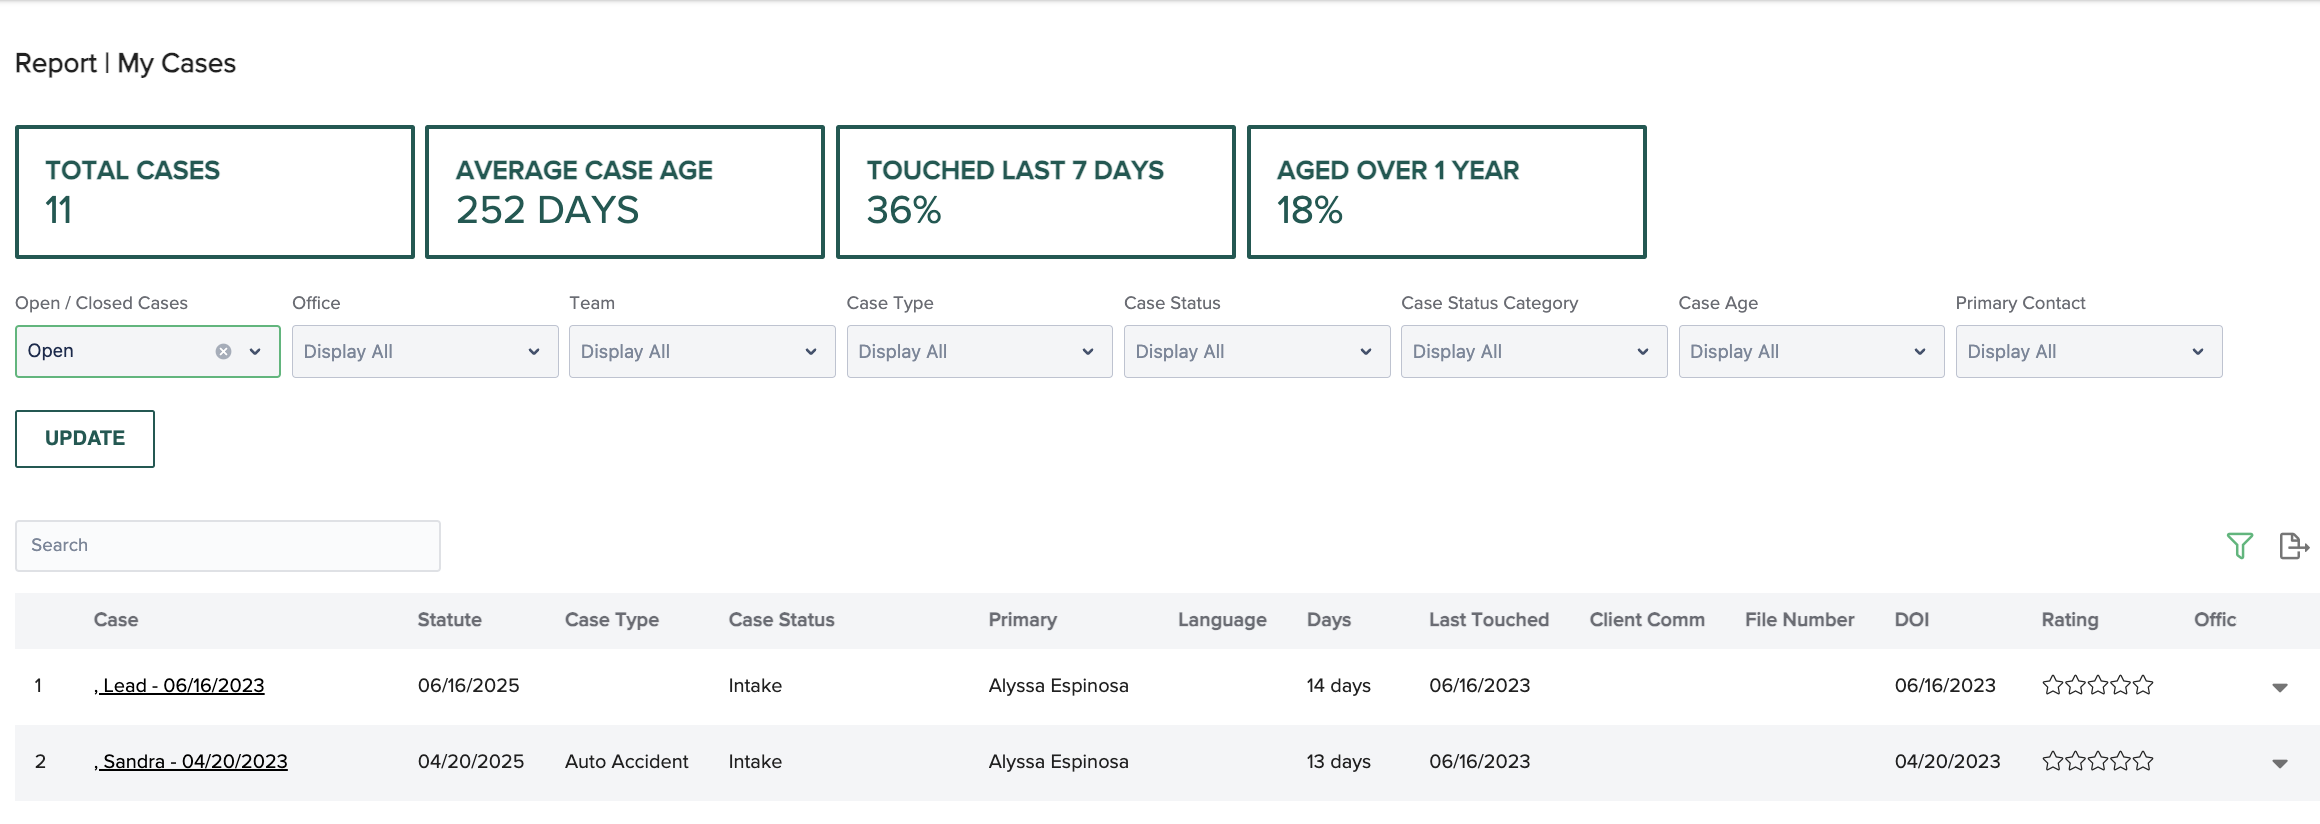The height and width of the screenshot is (824, 2320).
Task: Click the green filter funnel icon
Action: (2239, 546)
